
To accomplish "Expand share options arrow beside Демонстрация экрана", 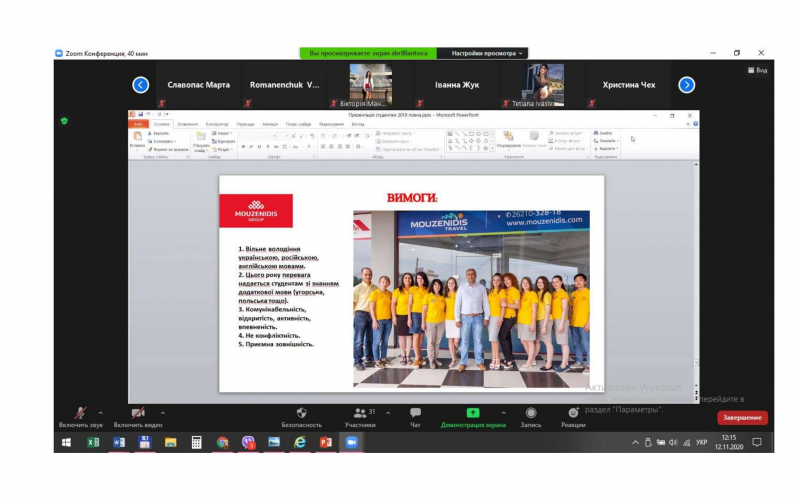I will 504,413.
